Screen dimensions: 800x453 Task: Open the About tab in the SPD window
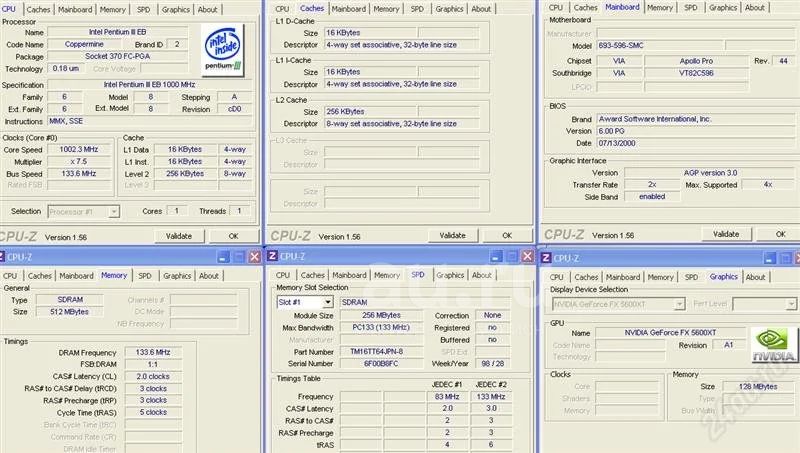point(482,275)
